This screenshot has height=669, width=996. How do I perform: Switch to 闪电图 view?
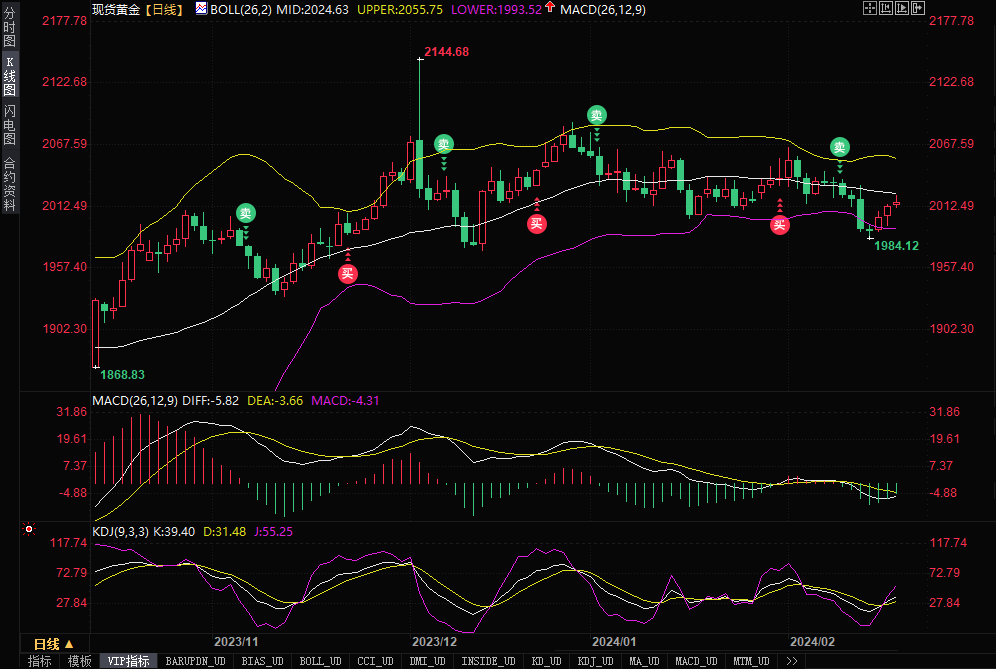coord(9,125)
